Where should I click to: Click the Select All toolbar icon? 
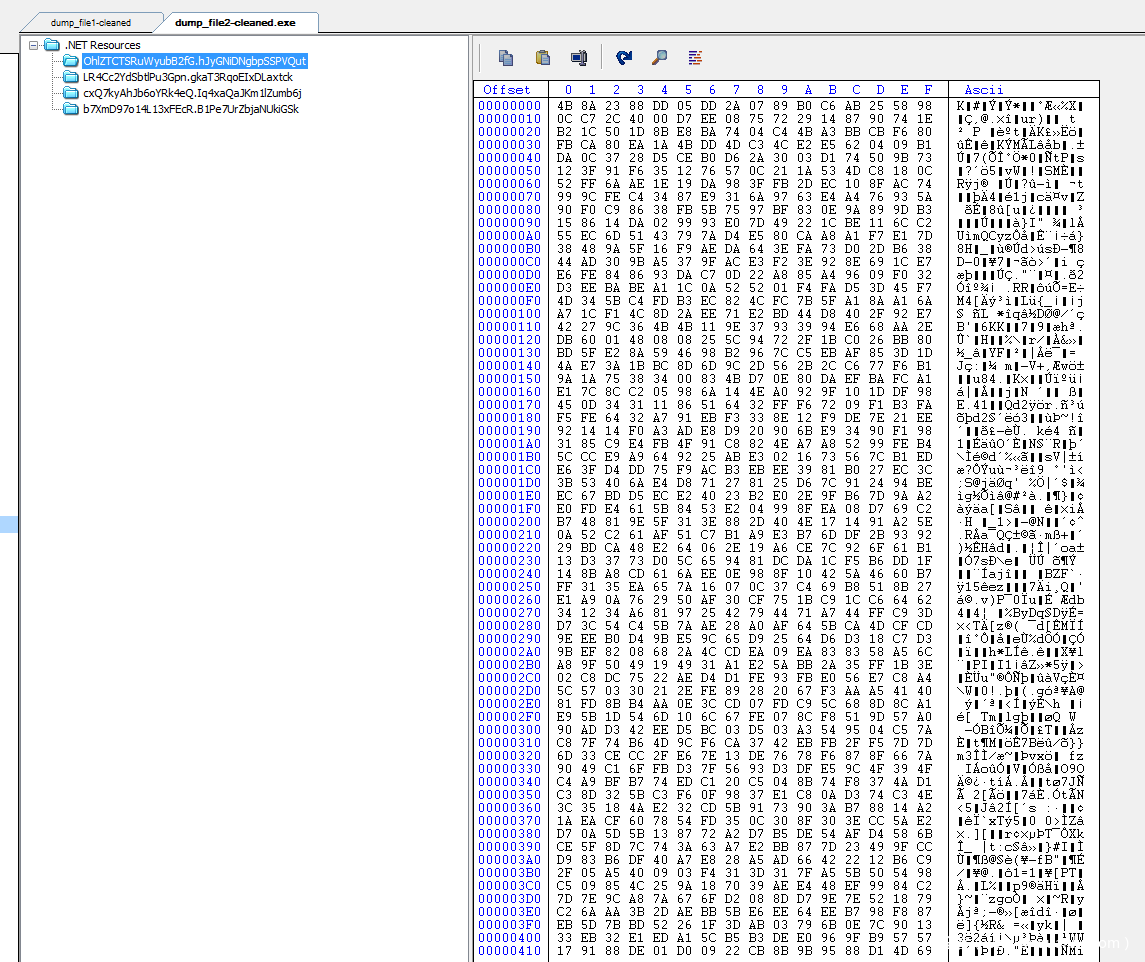pyautogui.click(x=578, y=58)
